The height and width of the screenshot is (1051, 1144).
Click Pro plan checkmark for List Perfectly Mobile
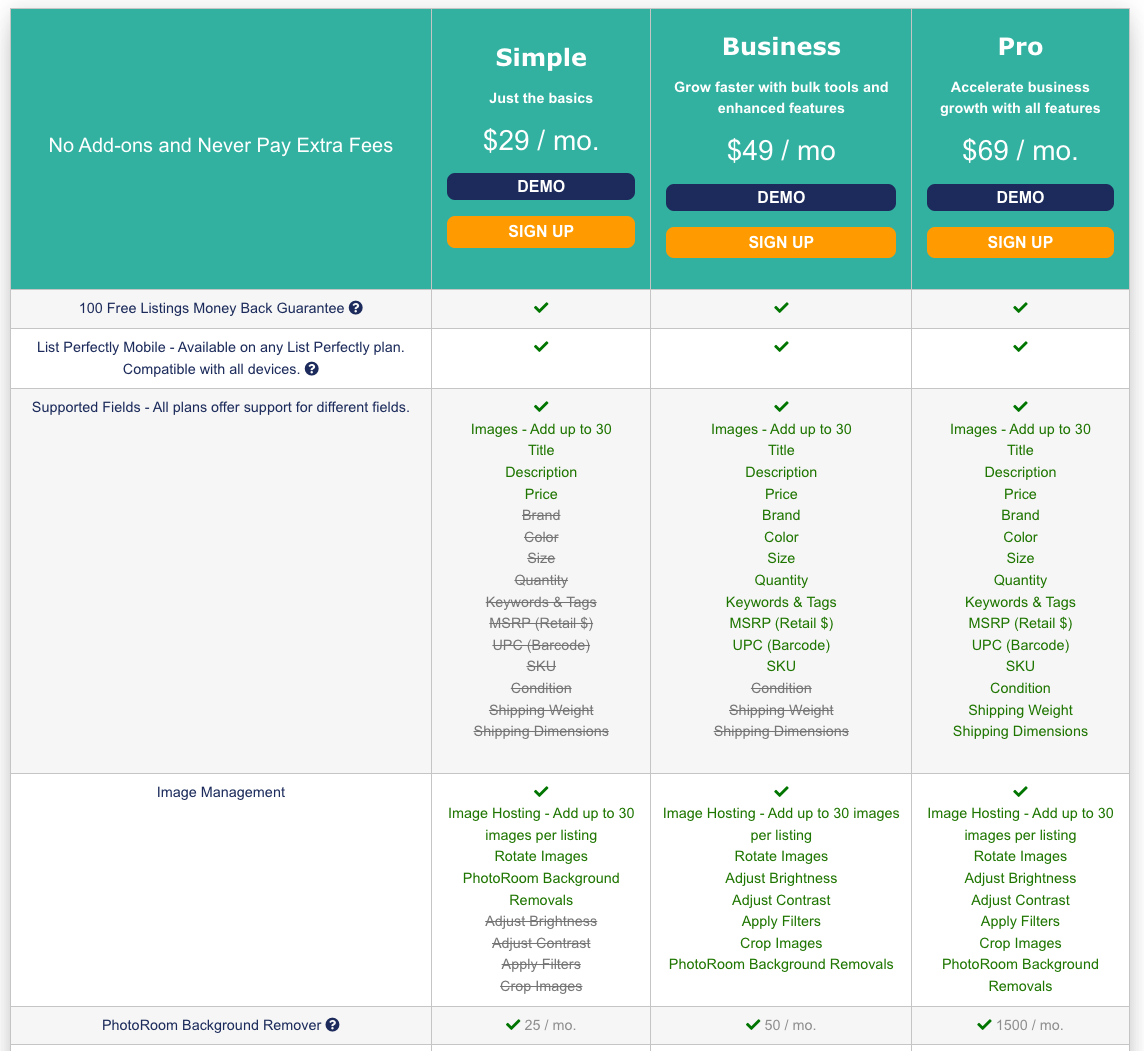tap(1020, 347)
